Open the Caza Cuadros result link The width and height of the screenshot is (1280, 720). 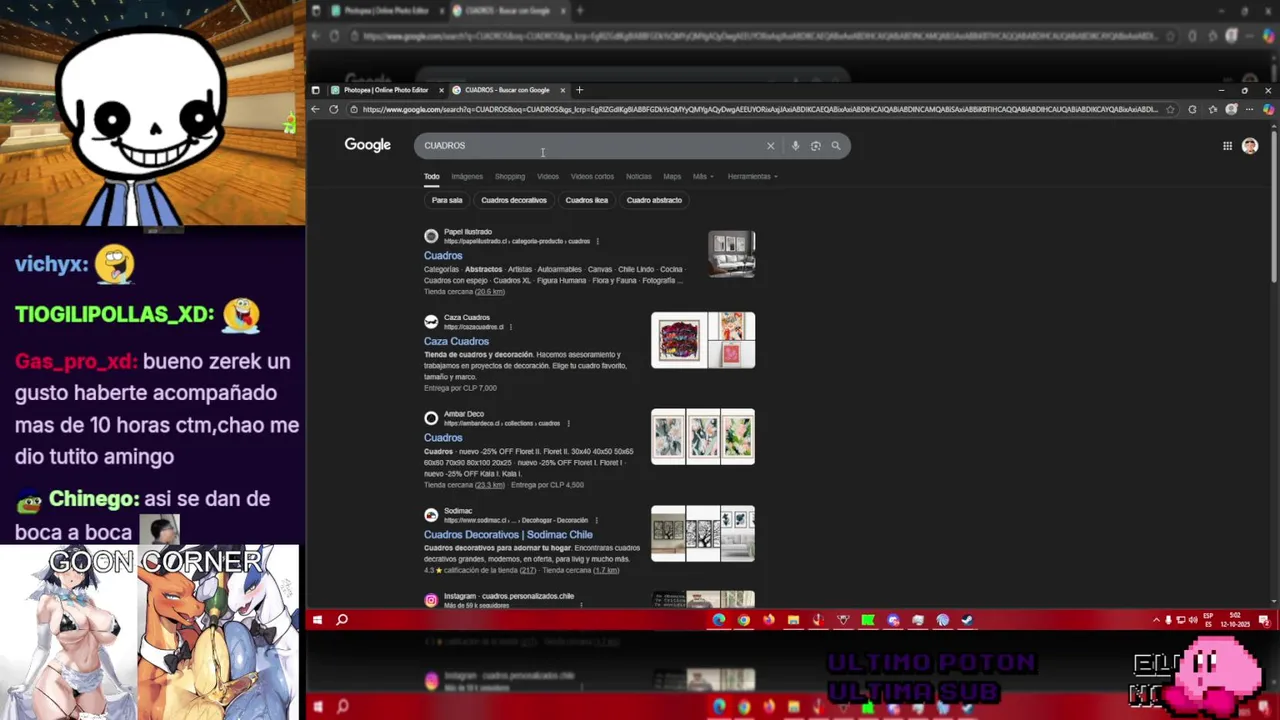pos(456,341)
